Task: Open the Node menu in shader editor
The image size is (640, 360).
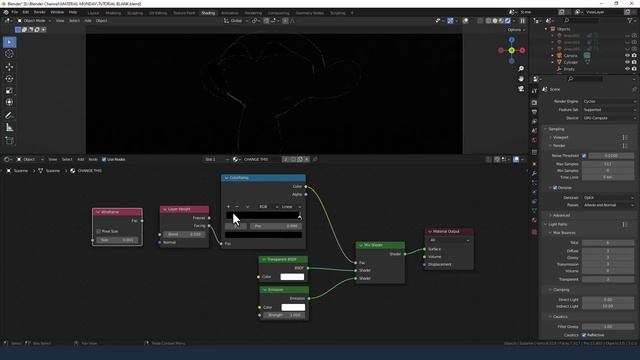Action: click(x=93, y=159)
